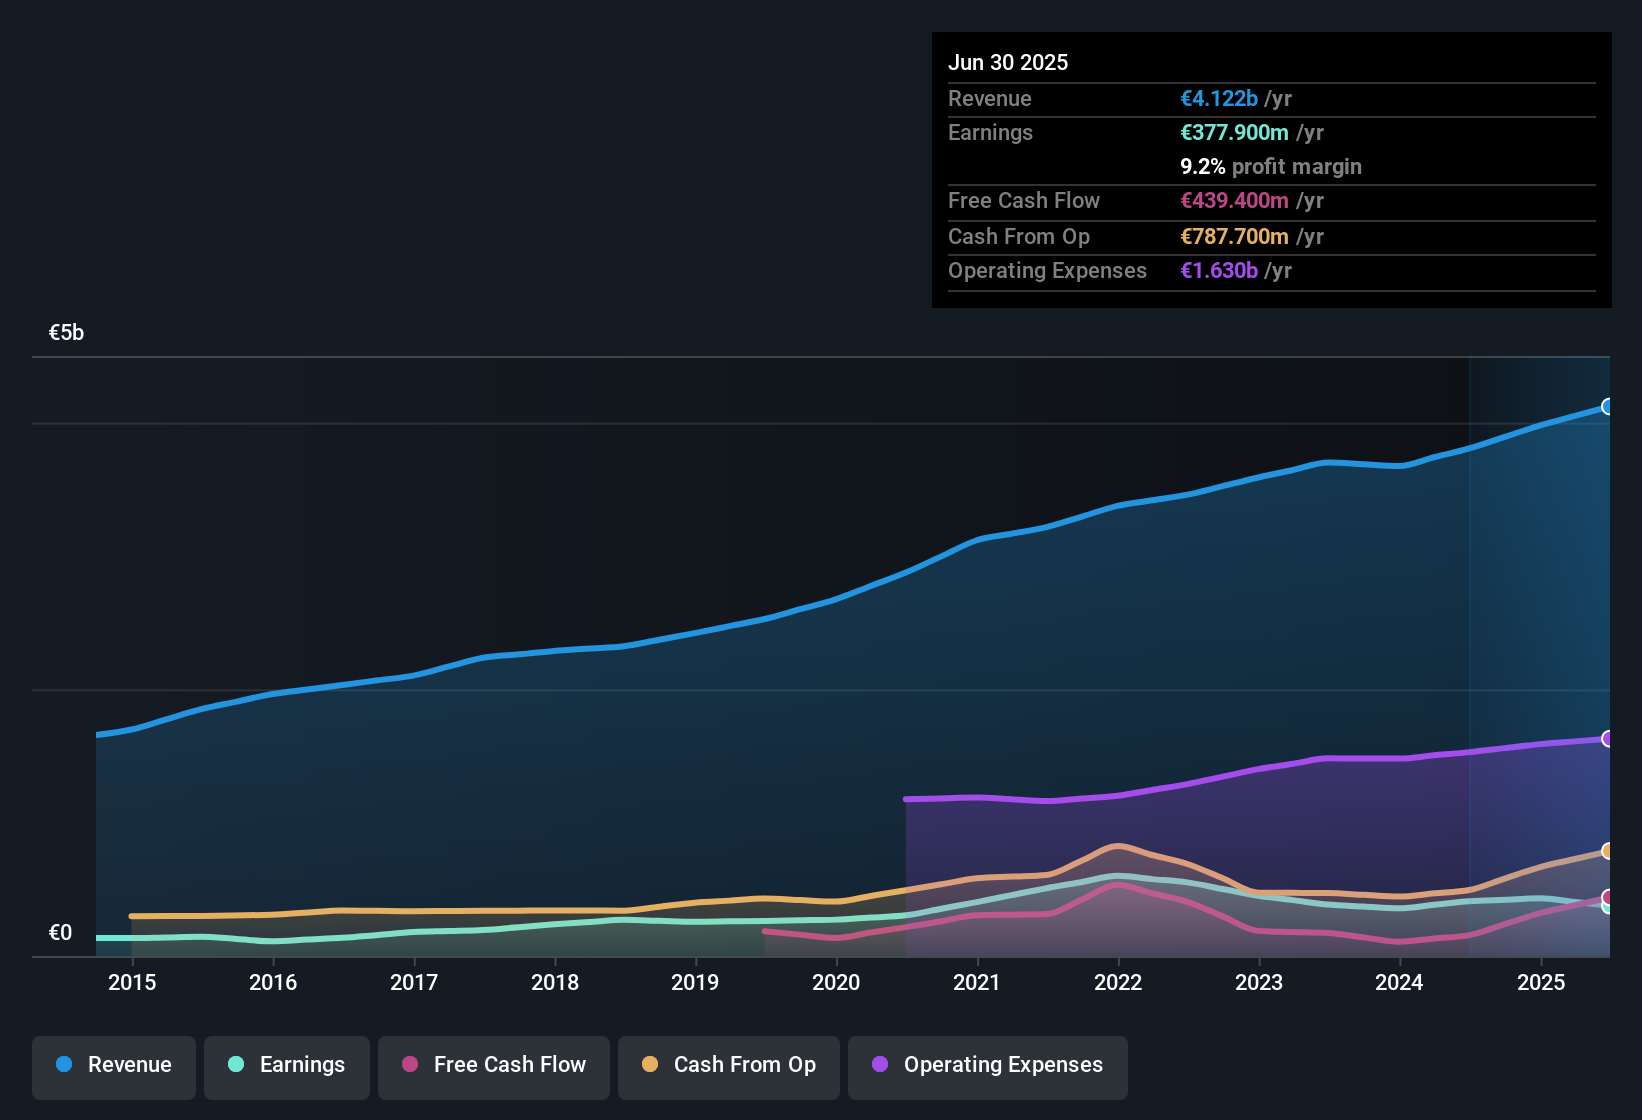Click the Operating Expenses endpoint circle

pyautogui.click(x=1608, y=739)
